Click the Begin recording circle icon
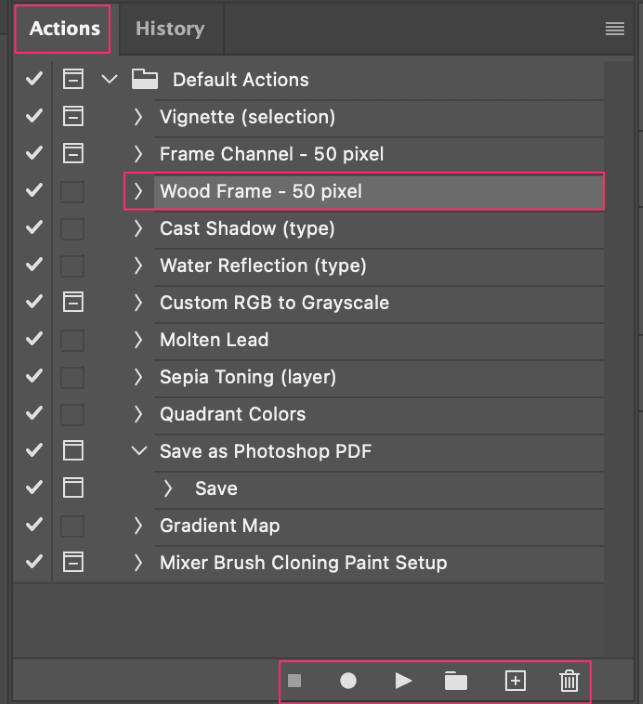 (x=348, y=681)
